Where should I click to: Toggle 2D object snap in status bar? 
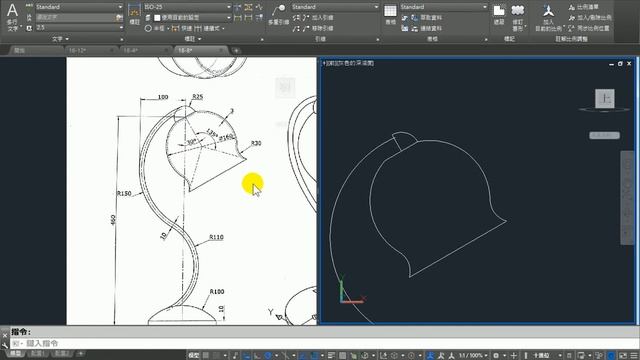tap(314, 355)
